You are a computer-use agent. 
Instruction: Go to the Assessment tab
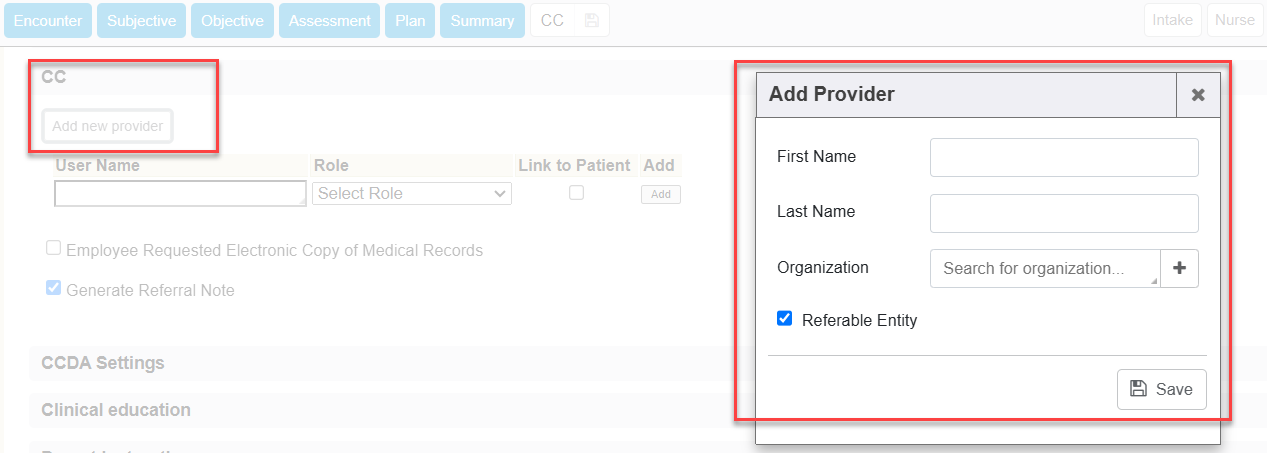329,21
